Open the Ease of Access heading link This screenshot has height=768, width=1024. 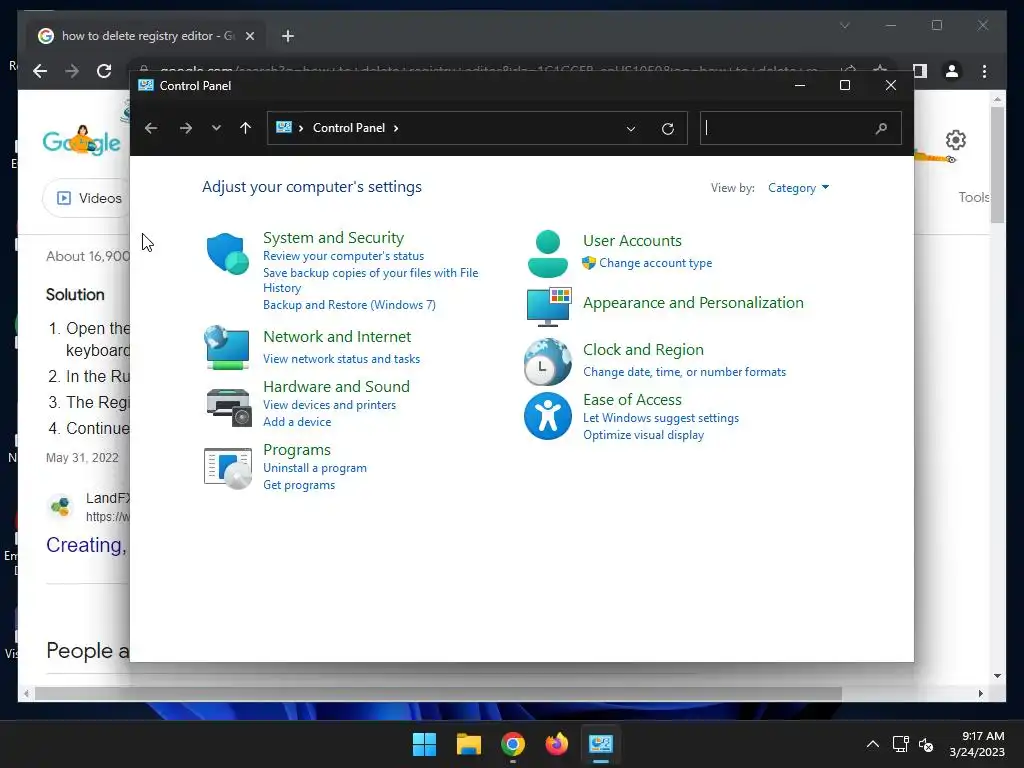point(632,400)
